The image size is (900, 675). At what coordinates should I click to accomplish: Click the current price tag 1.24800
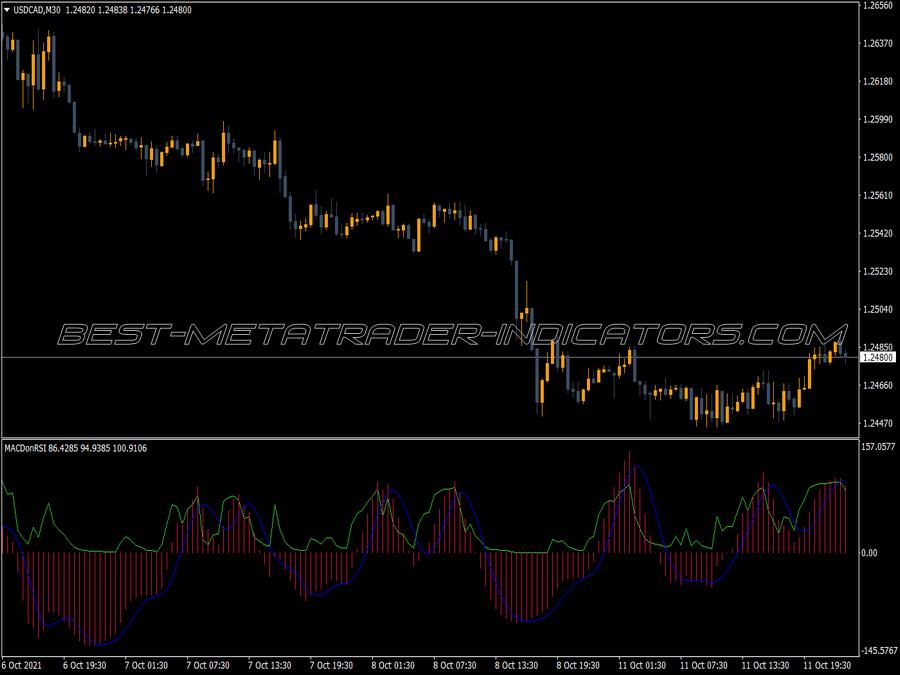[x=878, y=358]
